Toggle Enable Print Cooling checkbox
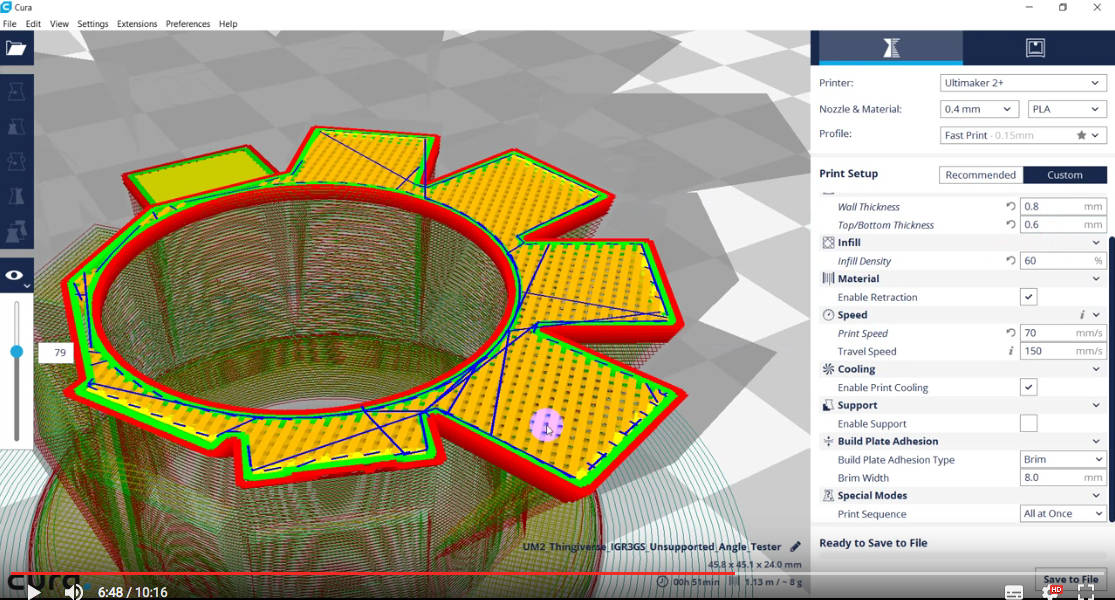 click(1028, 387)
